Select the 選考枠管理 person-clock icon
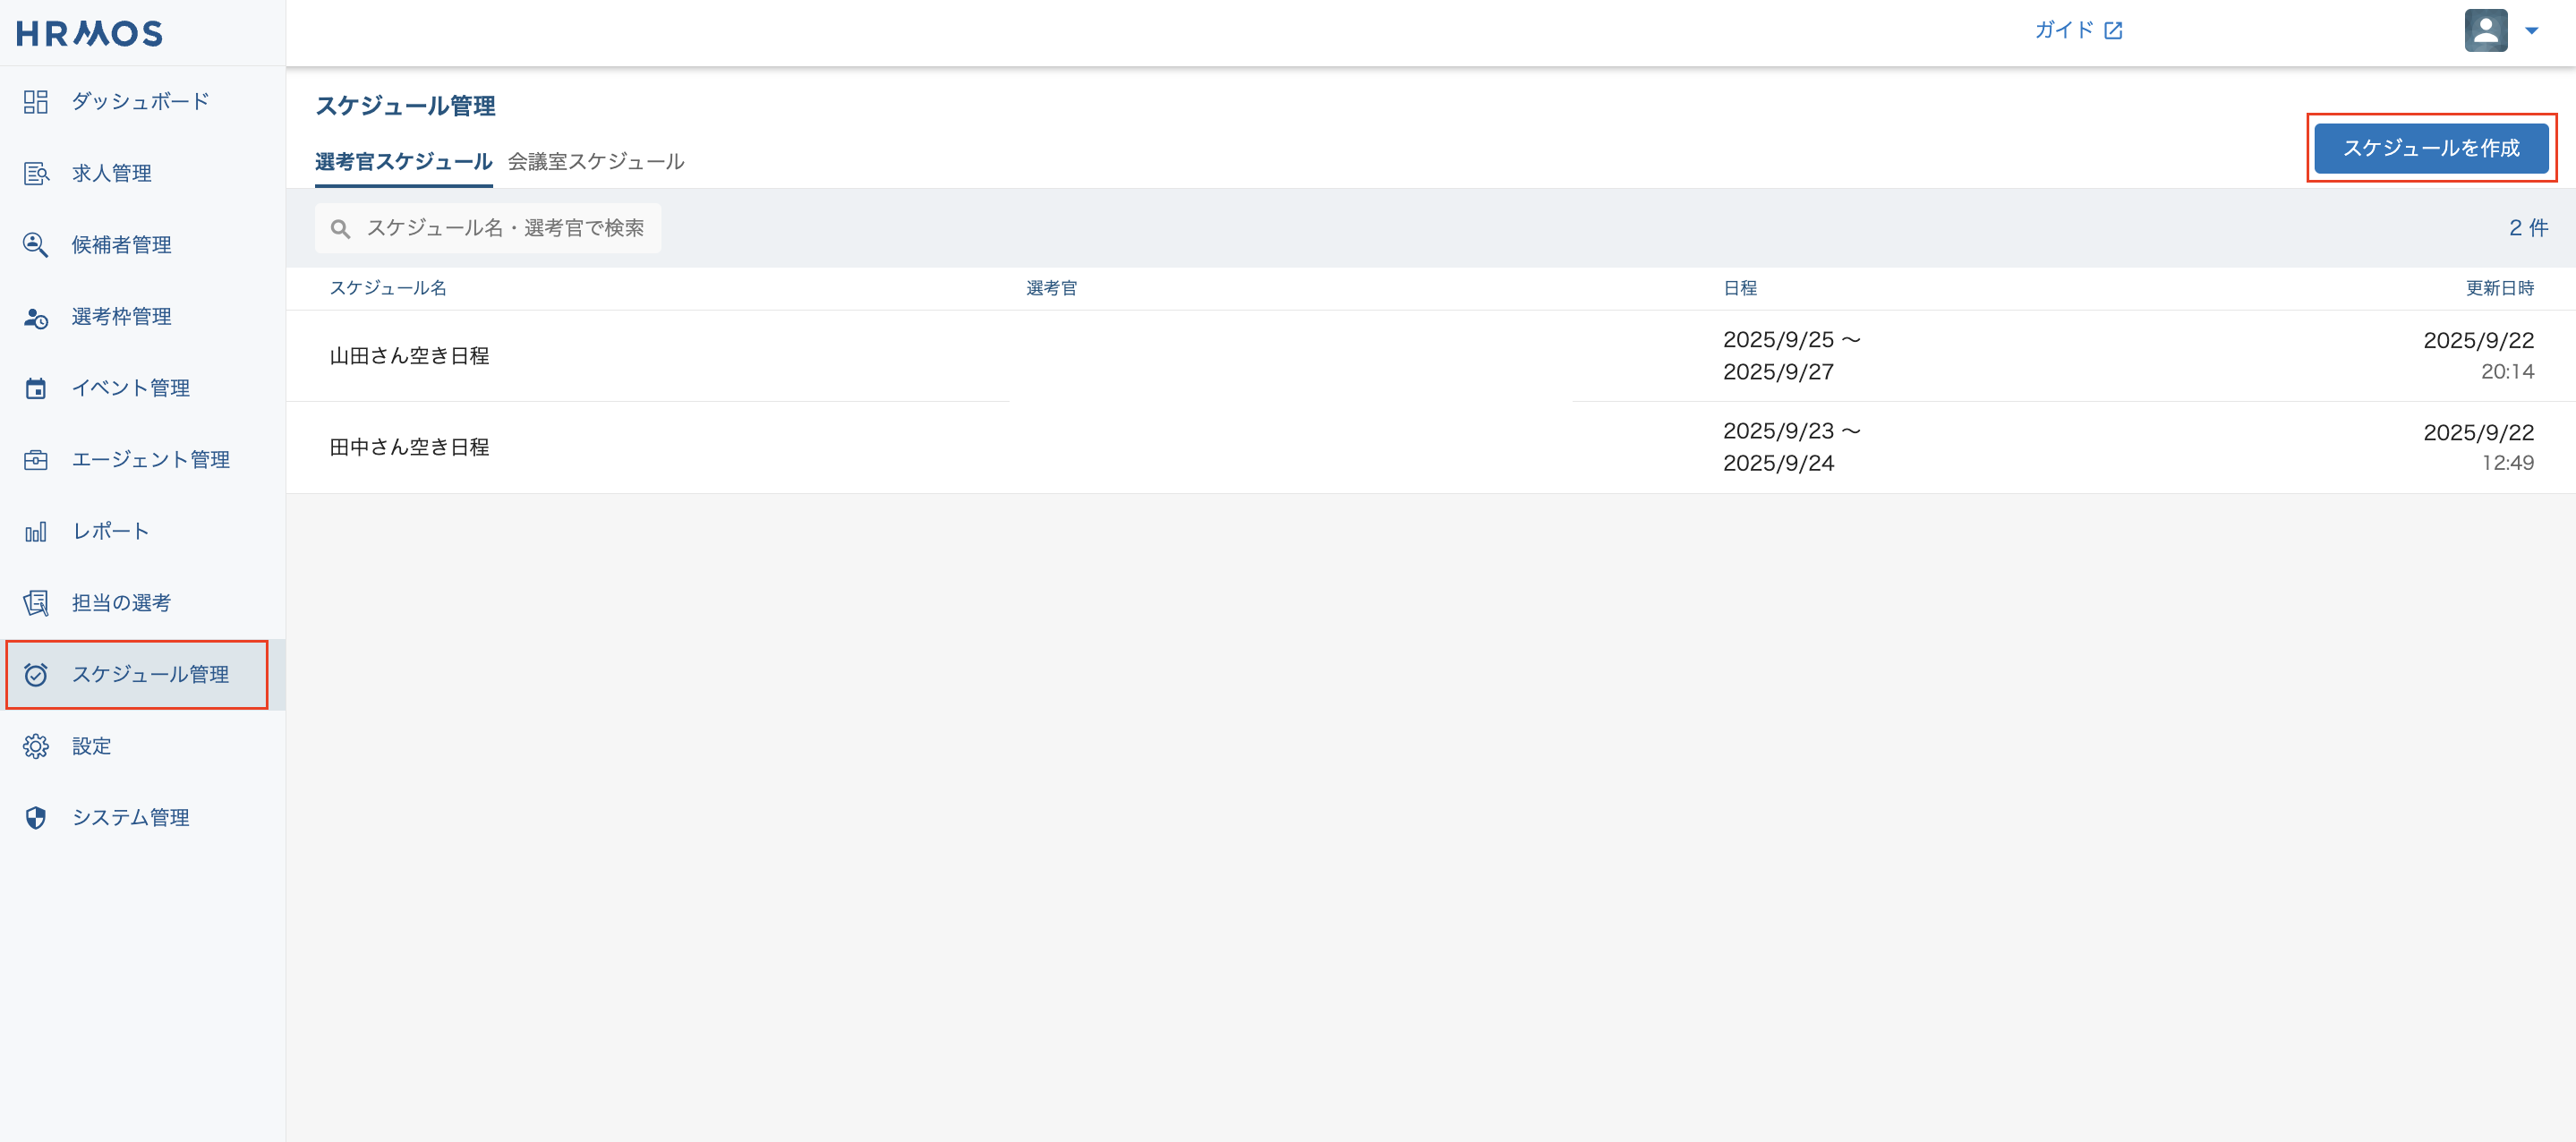This screenshot has width=2576, height=1142. 36,317
